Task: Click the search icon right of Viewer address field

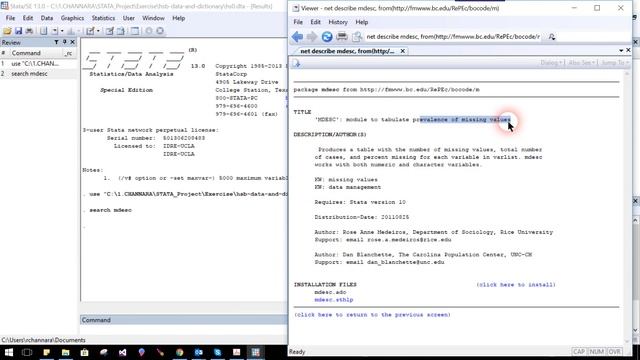Action: [552, 37]
